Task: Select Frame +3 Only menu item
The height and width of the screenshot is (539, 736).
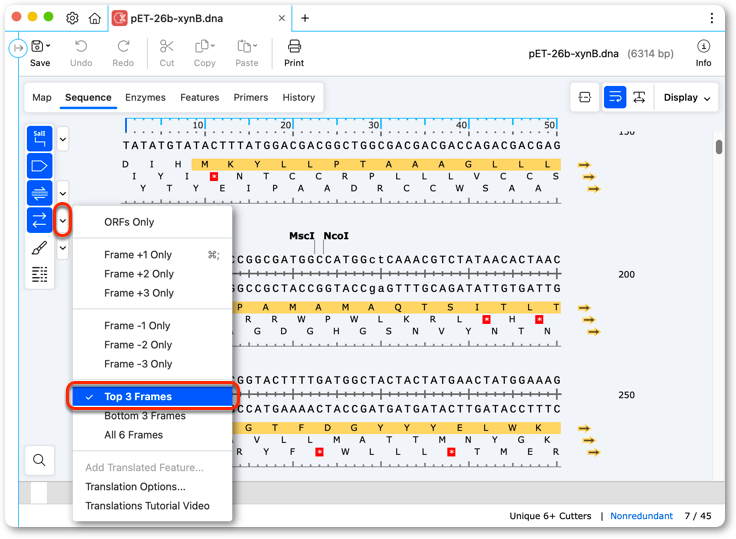Action: 153,293
